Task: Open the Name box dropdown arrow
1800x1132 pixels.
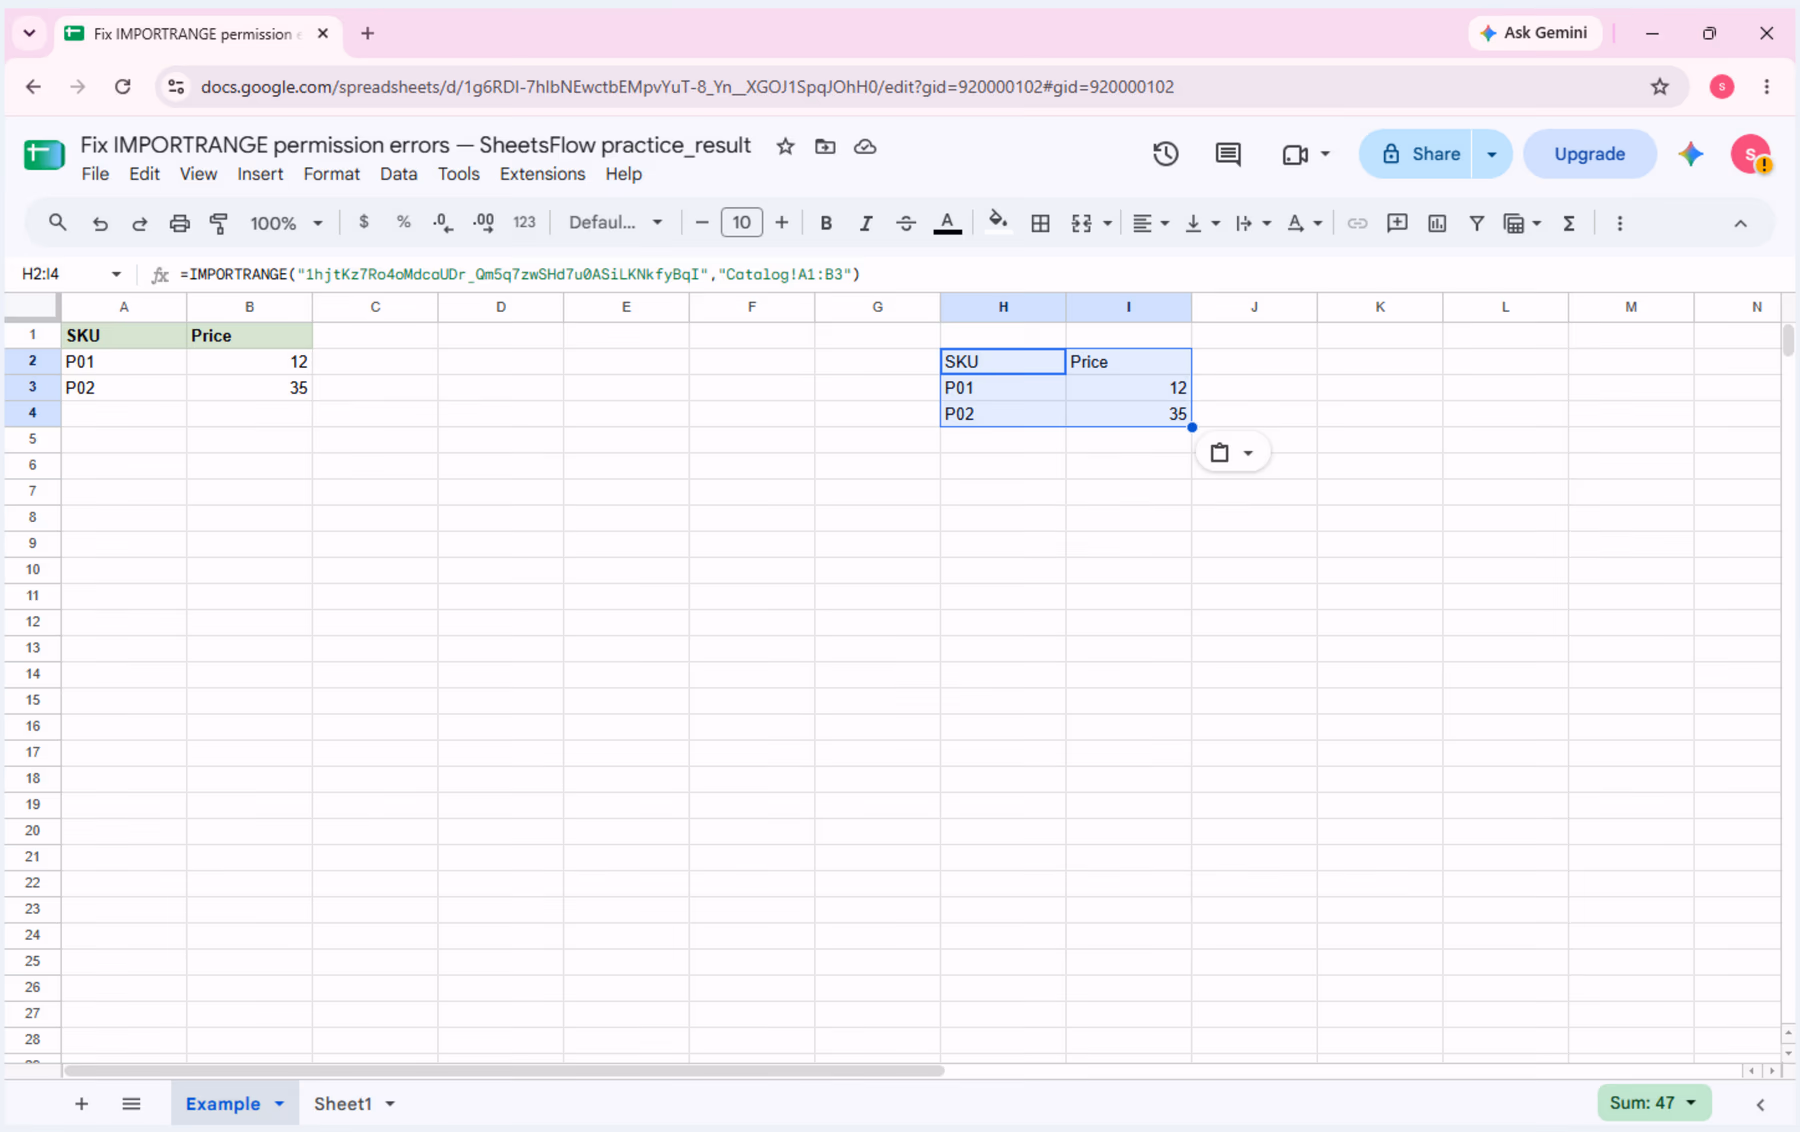Action: [116, 274]
